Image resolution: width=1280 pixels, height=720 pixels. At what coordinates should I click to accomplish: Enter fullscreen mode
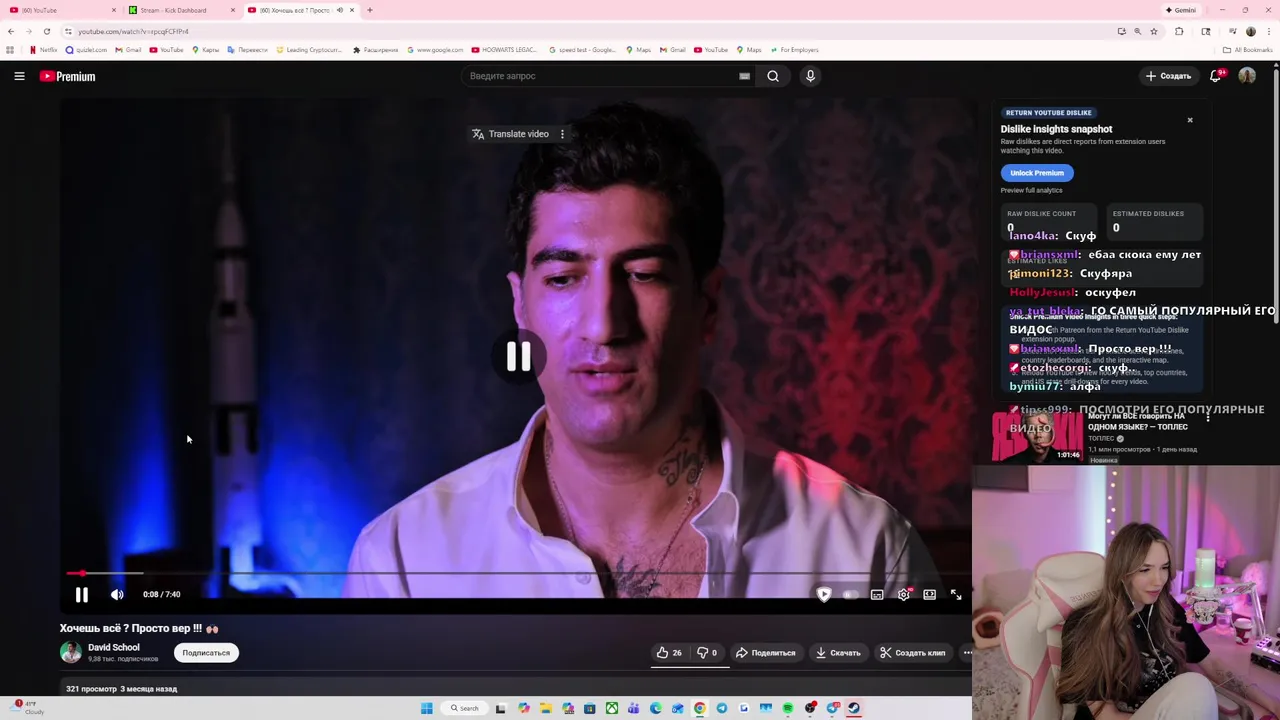[x=956, y=595]
